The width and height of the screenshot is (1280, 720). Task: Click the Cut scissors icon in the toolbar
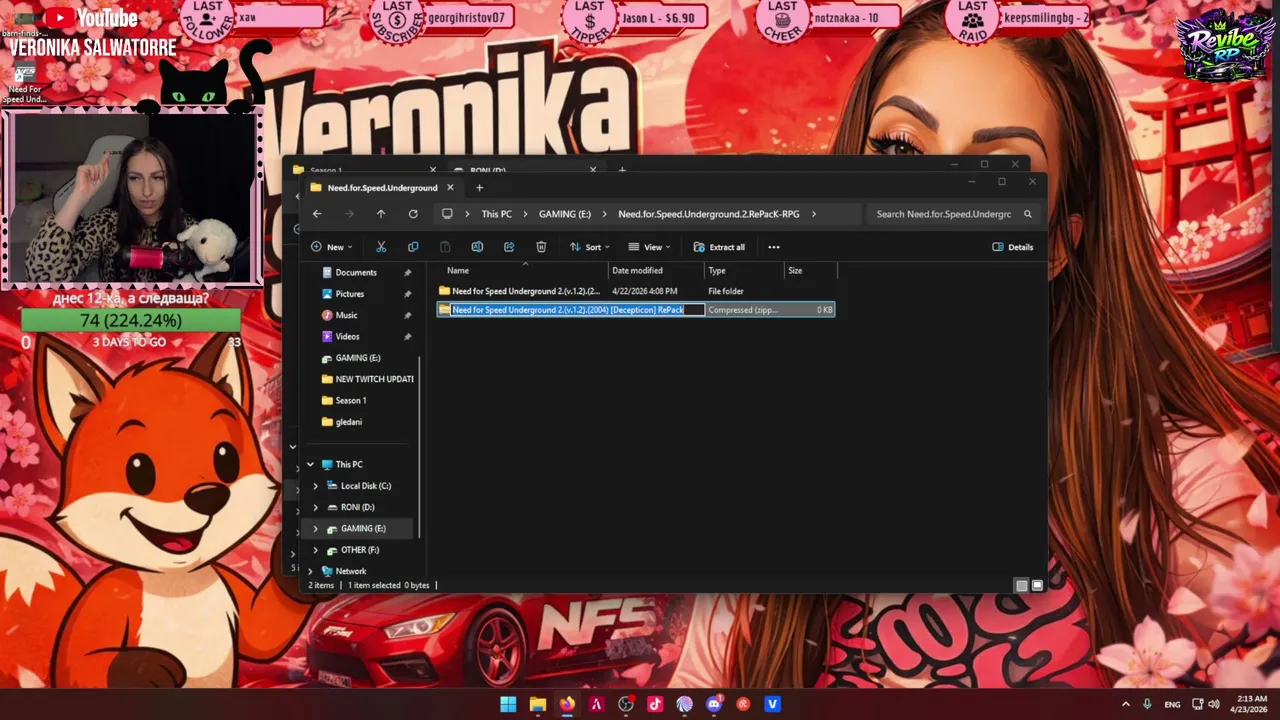(381, 247)
